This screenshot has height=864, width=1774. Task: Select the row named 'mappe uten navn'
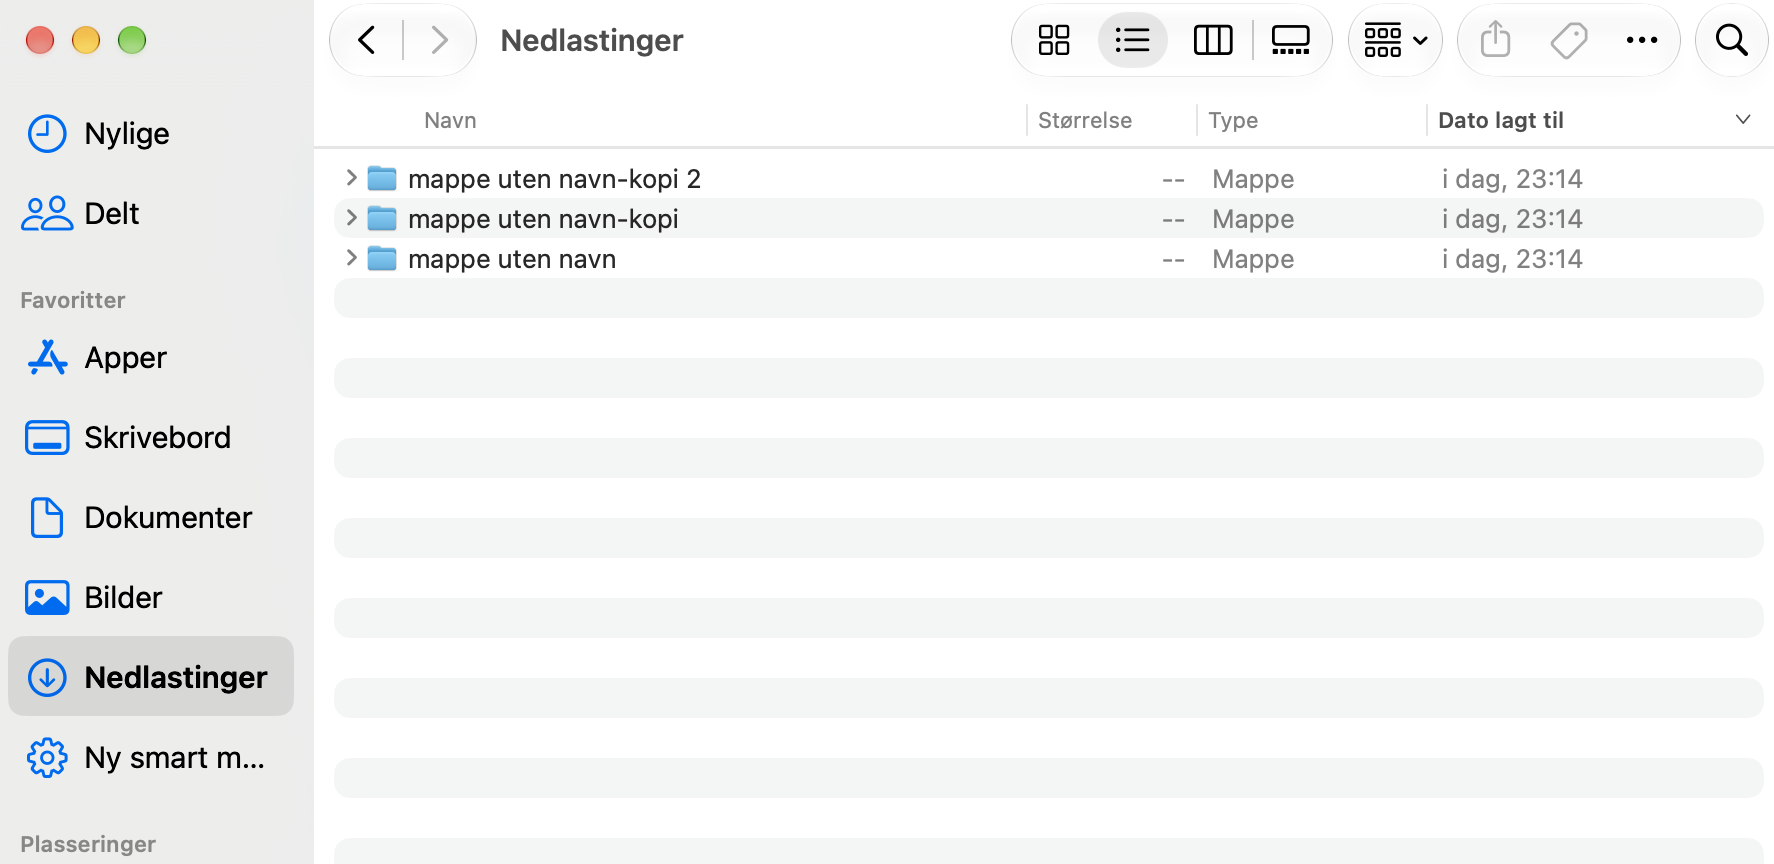[x=1048, y=258]
